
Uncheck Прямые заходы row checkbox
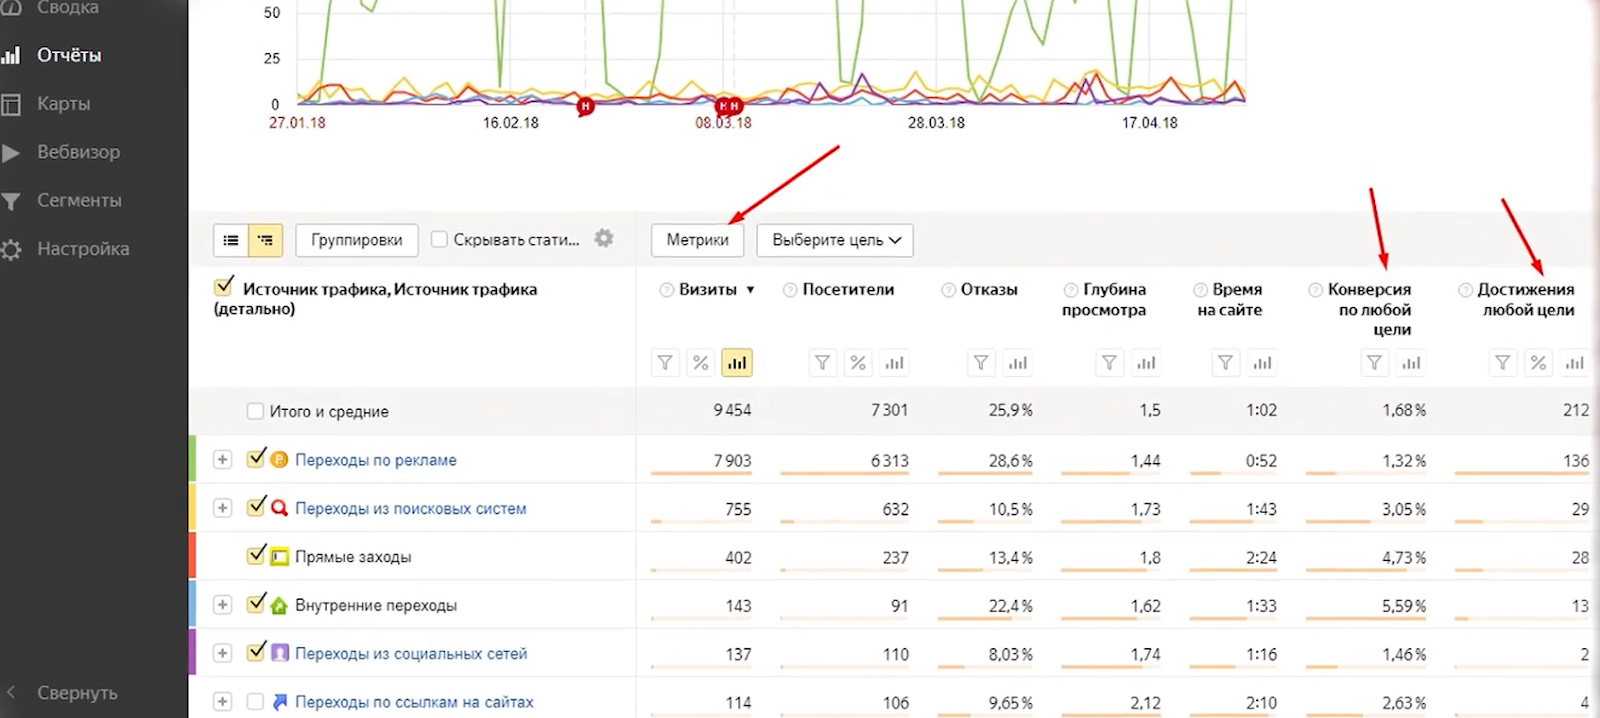point(256,556)
